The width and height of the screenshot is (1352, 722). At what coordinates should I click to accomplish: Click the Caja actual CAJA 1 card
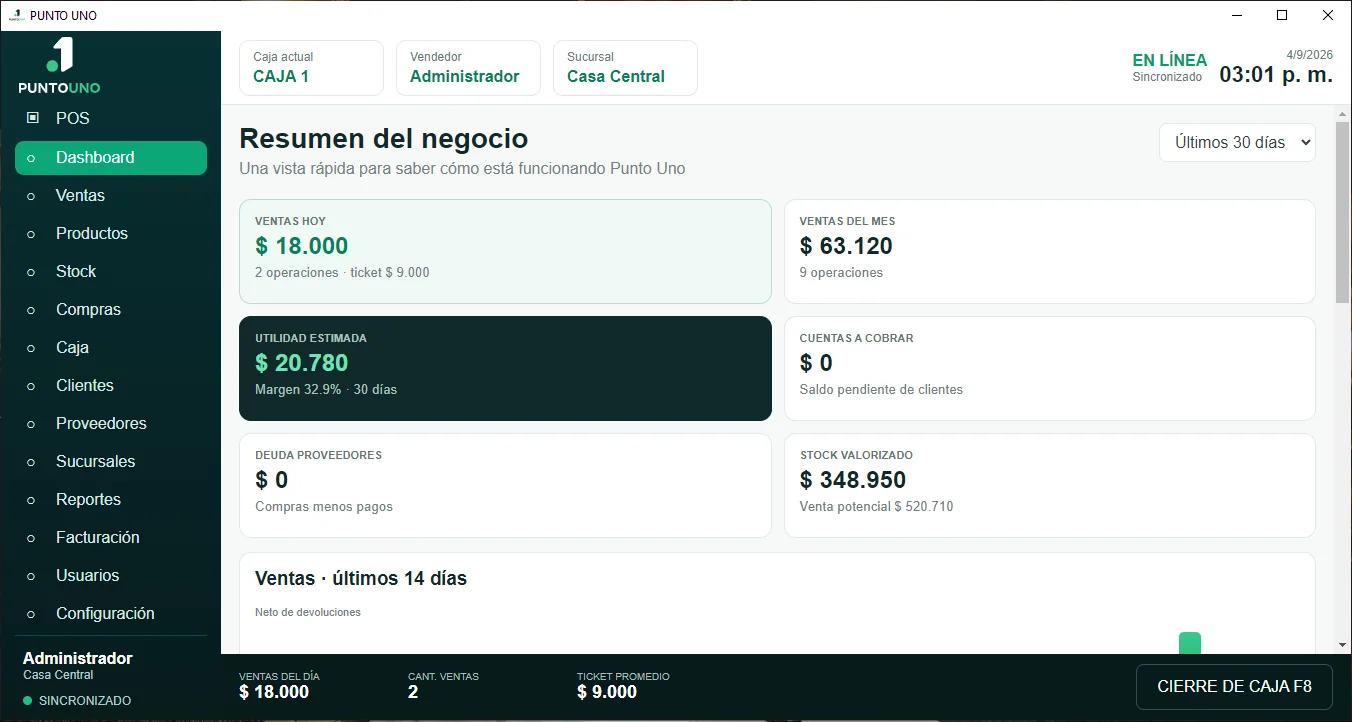pyautogui.click(x=312, y=68)
